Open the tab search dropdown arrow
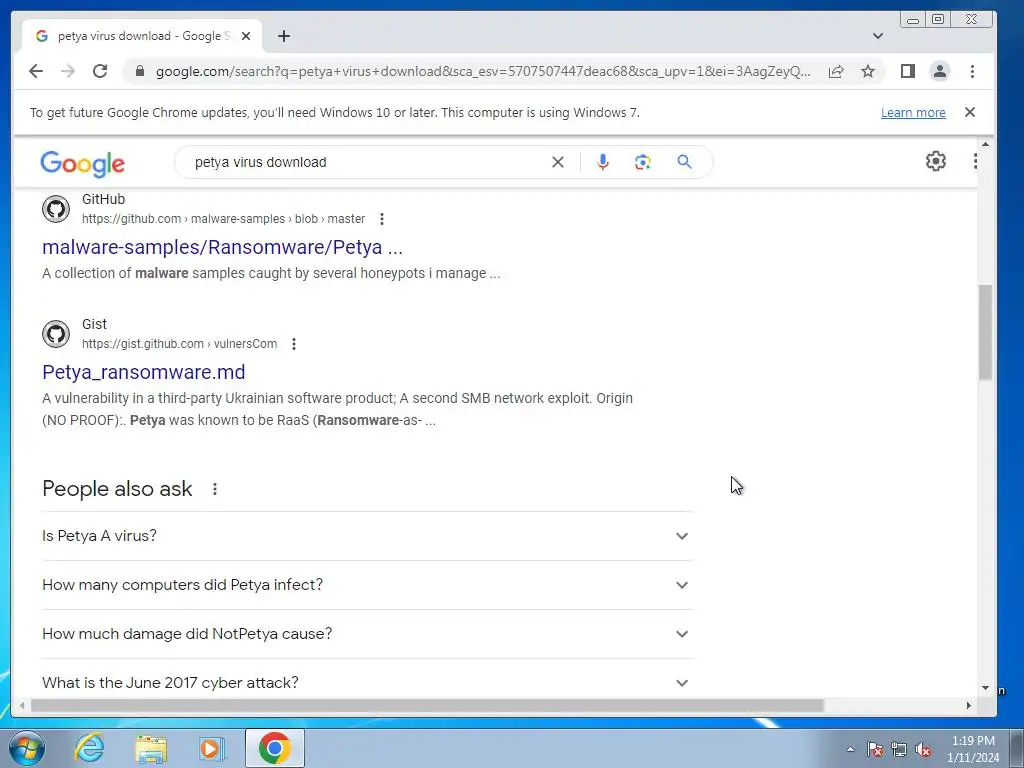The height and width of the screenshot is (768, 1024). point(878,36)
